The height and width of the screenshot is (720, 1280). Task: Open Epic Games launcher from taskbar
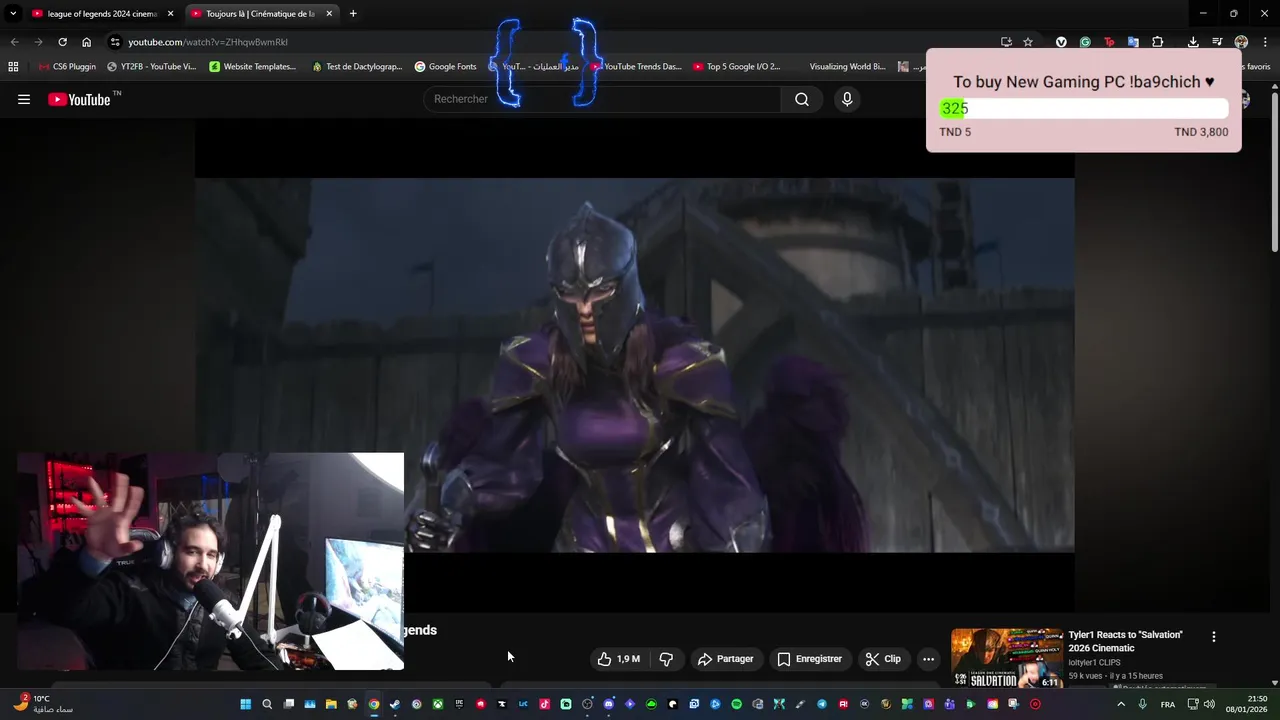(x=460, y=704)
